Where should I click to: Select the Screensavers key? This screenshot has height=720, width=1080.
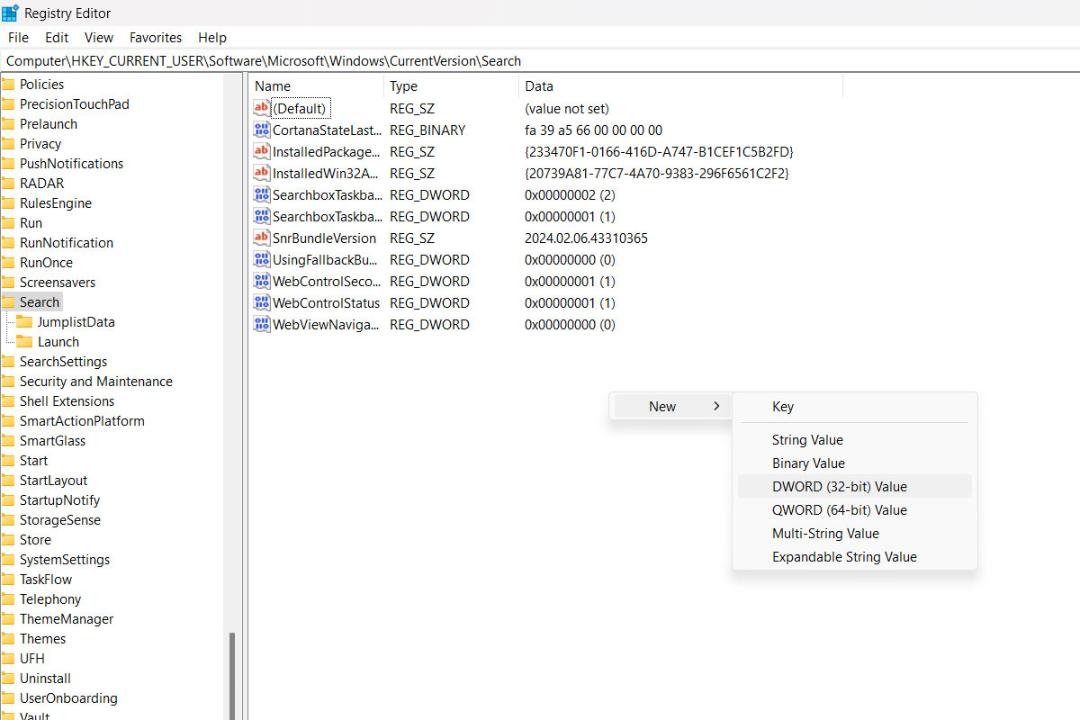click(58, 282)
